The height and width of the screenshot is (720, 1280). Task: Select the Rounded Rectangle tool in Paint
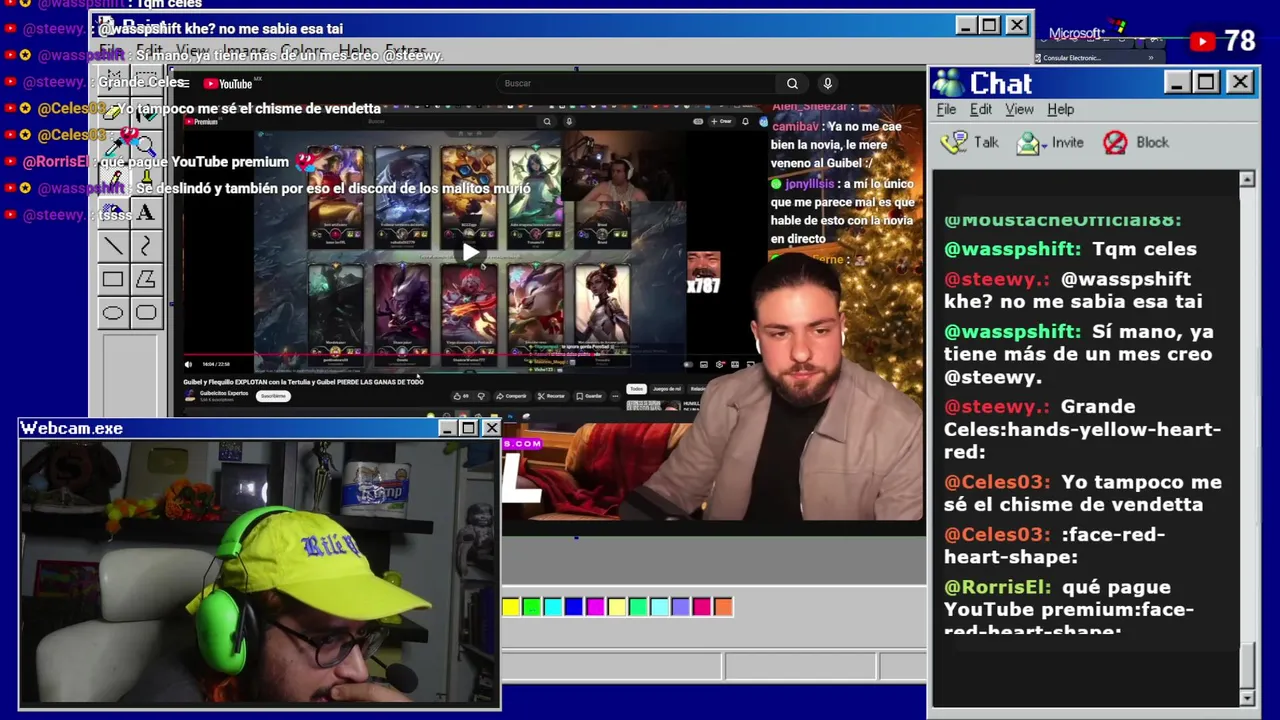point(146,313)
